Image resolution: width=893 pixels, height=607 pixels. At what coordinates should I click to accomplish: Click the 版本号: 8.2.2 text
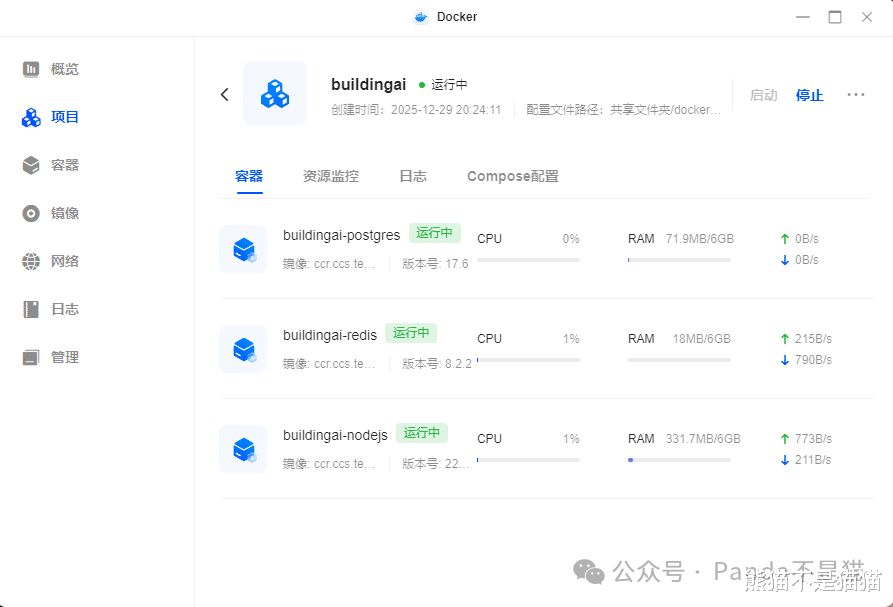[x=437, y=364]
